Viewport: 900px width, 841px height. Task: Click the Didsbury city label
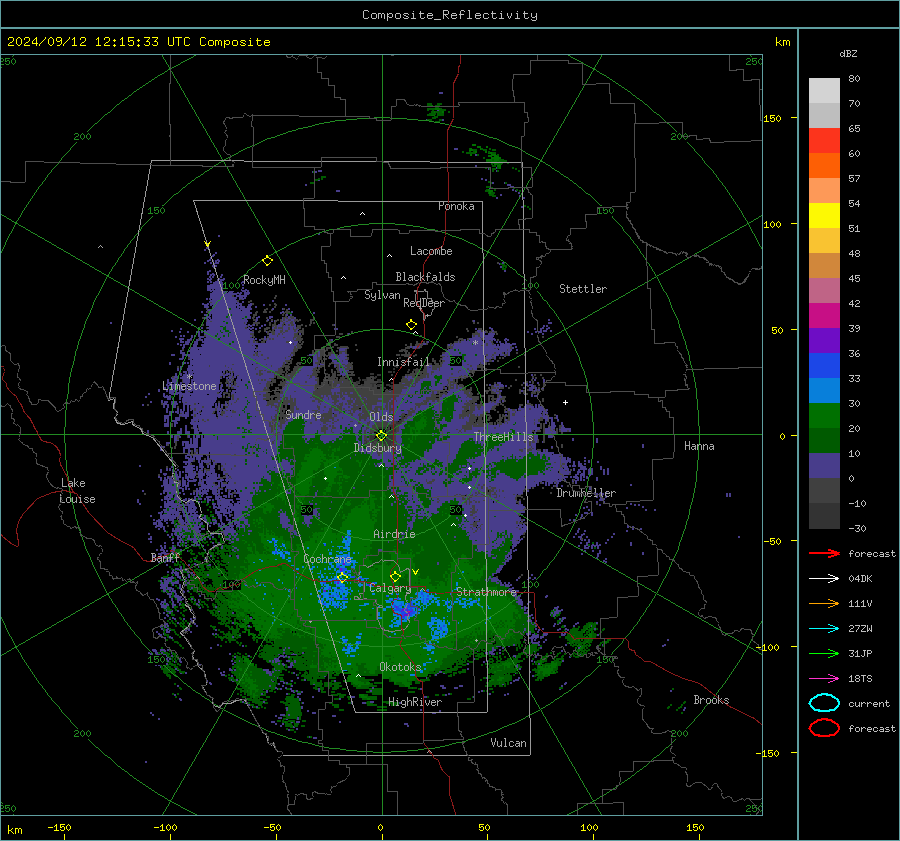(378, 448)
